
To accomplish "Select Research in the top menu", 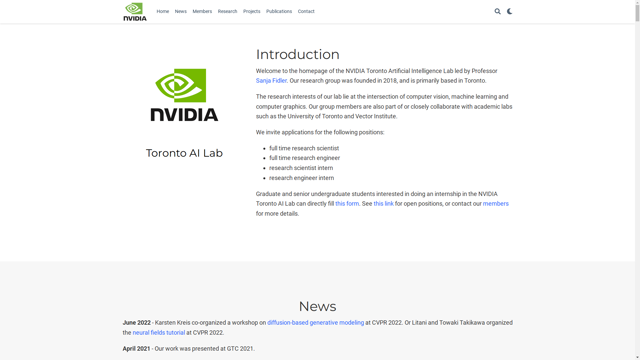I will [x=227, y=11].
